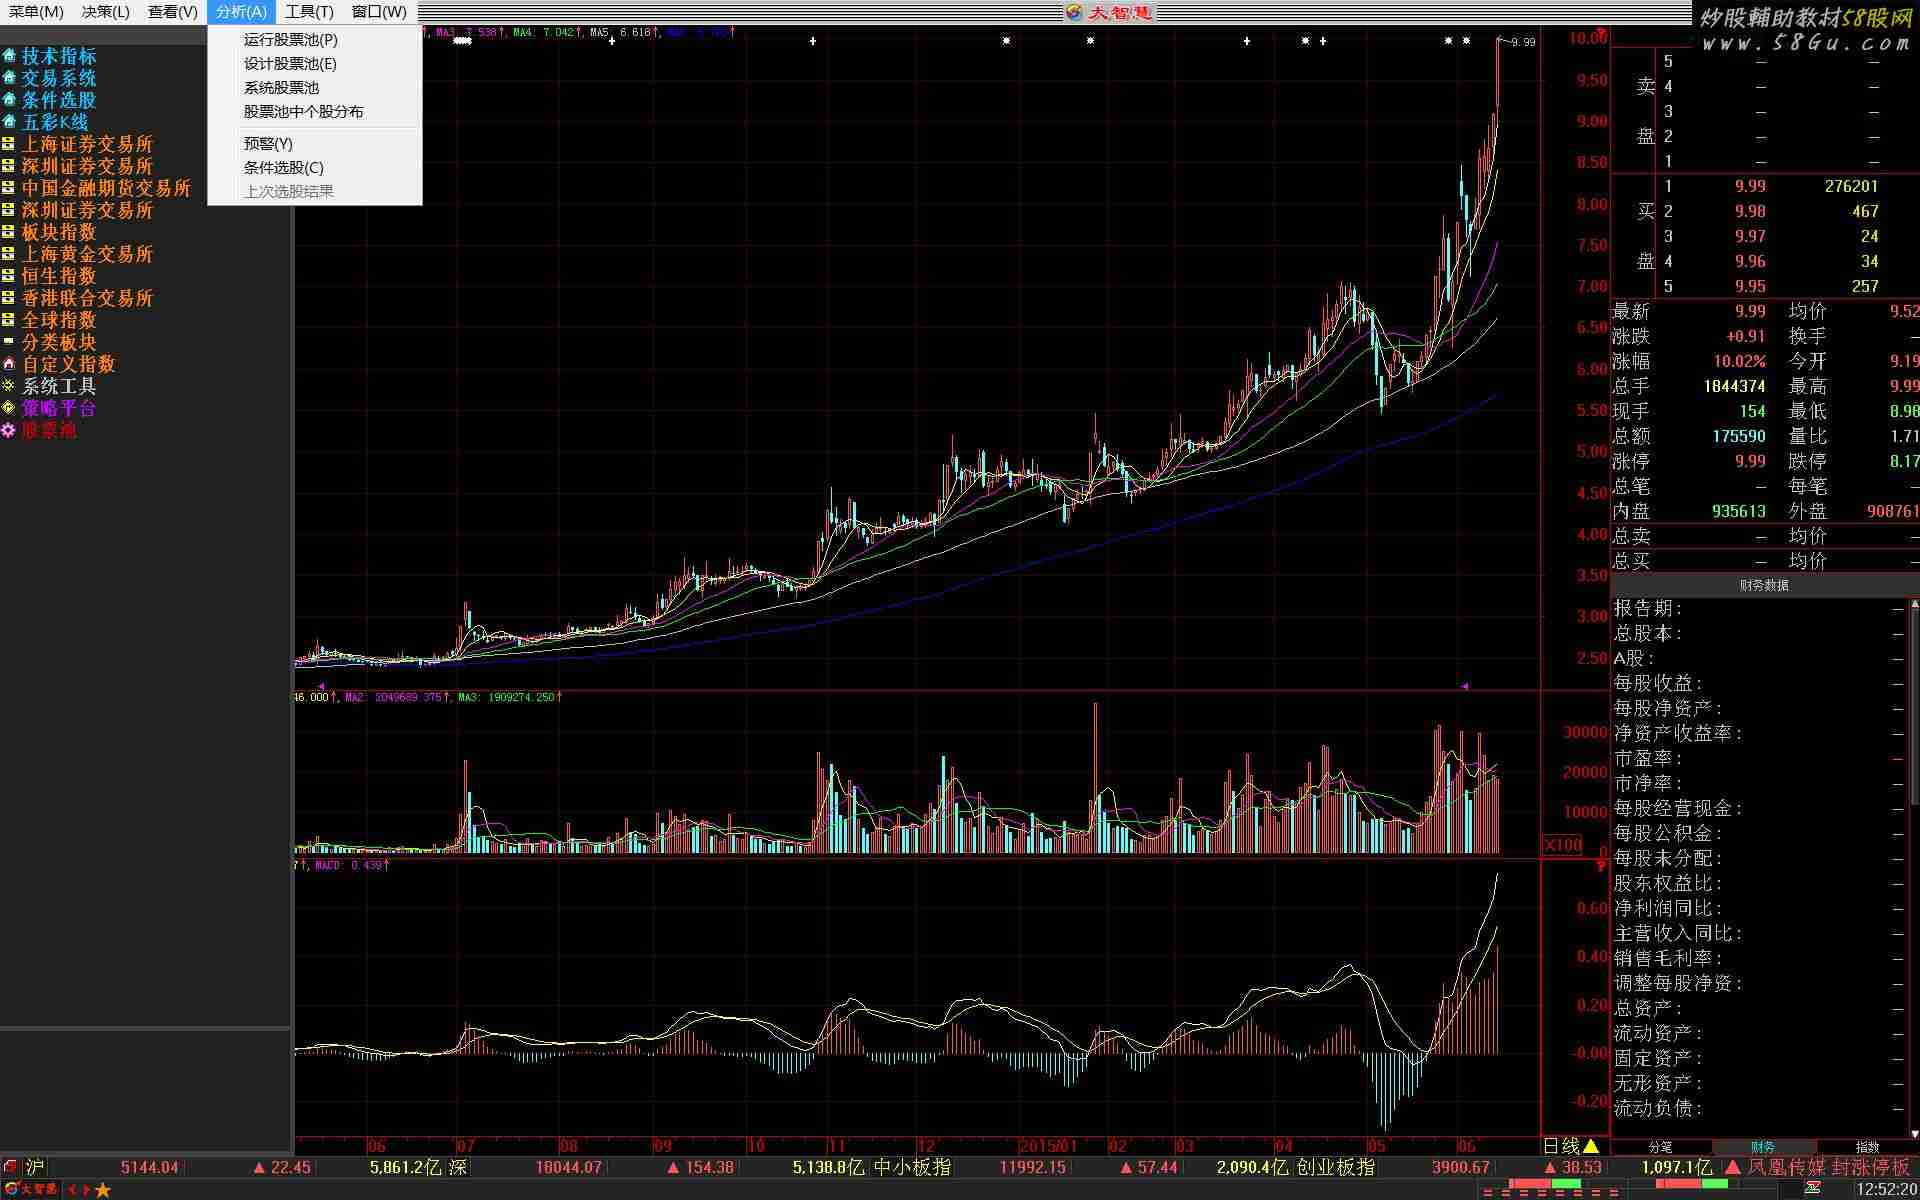The image size is (1920, 1200).
Task: Click the X100 volume scale label
Action: [x=1563, y=845]
